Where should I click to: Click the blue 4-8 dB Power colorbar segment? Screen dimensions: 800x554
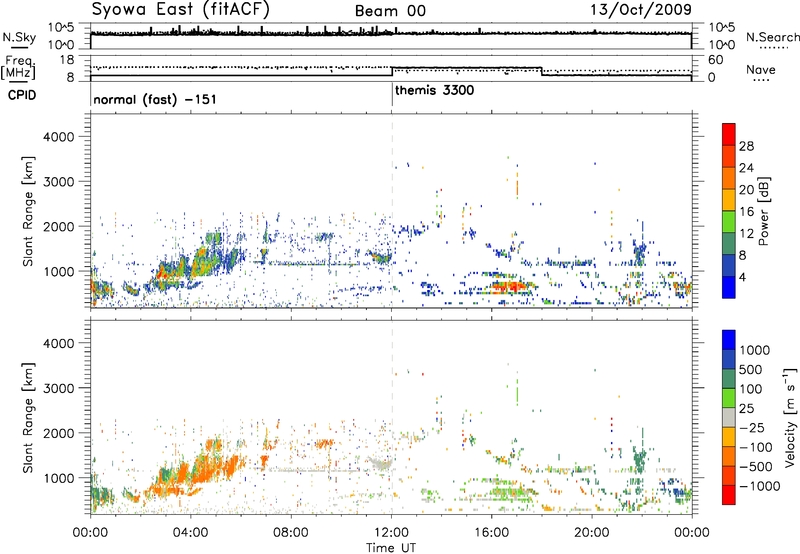[729, 265]
